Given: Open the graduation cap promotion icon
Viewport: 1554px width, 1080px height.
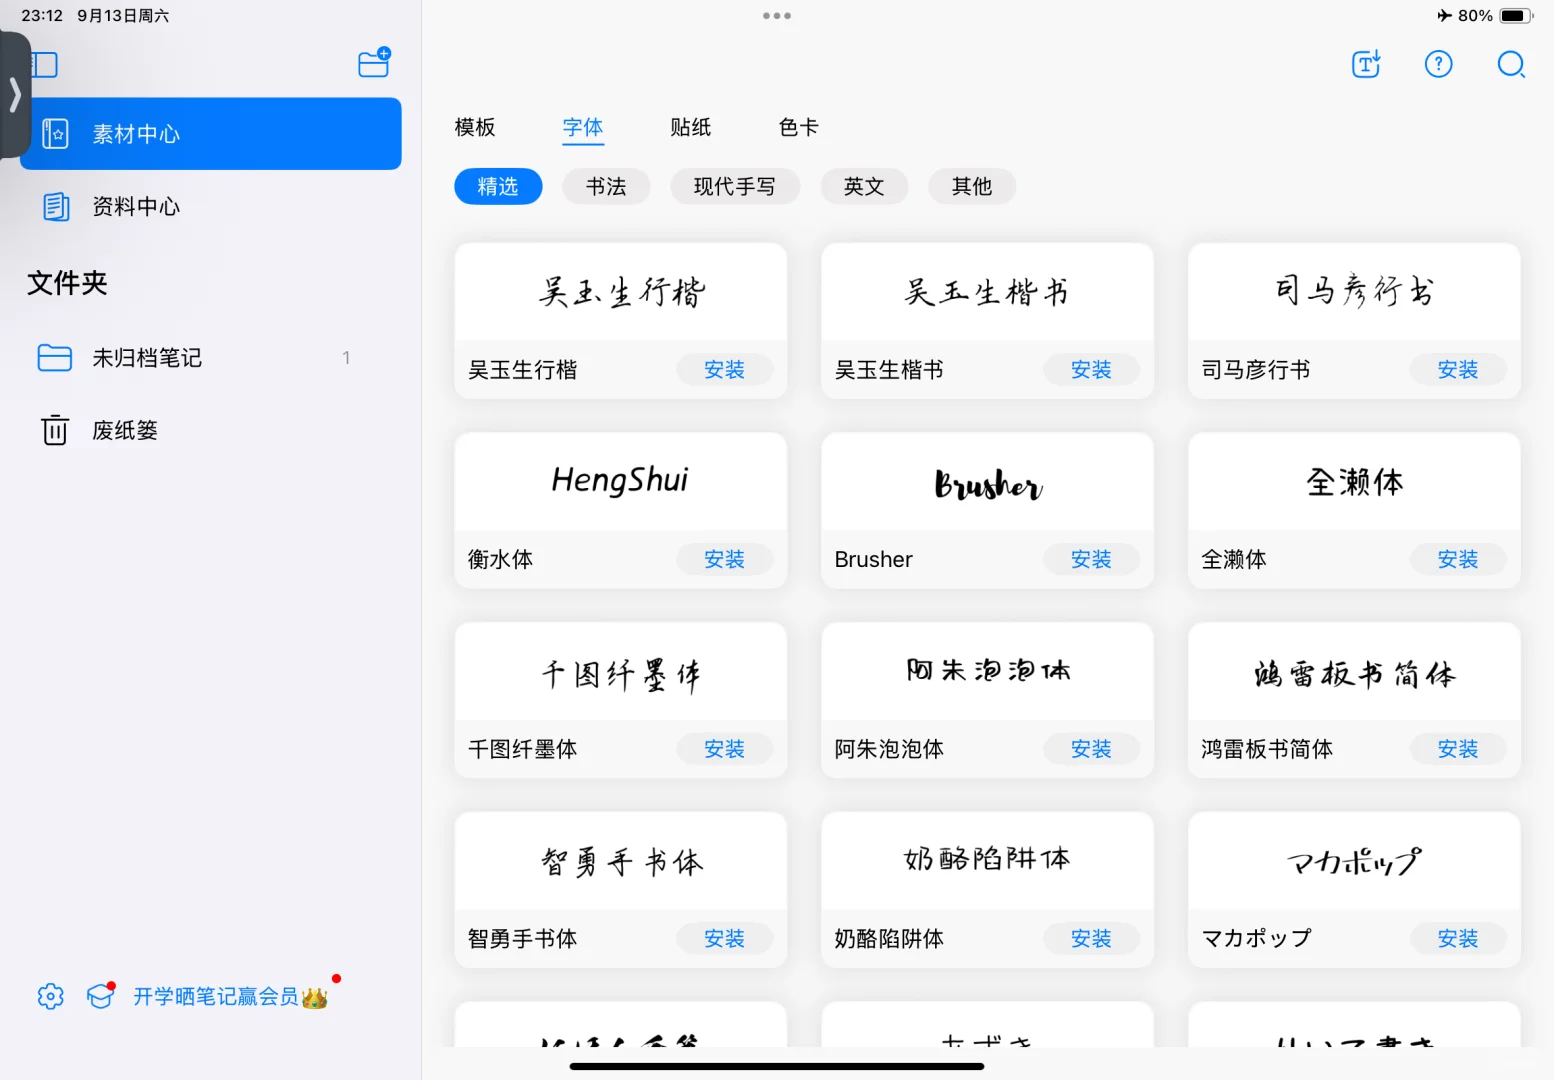Looking at the screenshot, I should [x=100, y=995].
